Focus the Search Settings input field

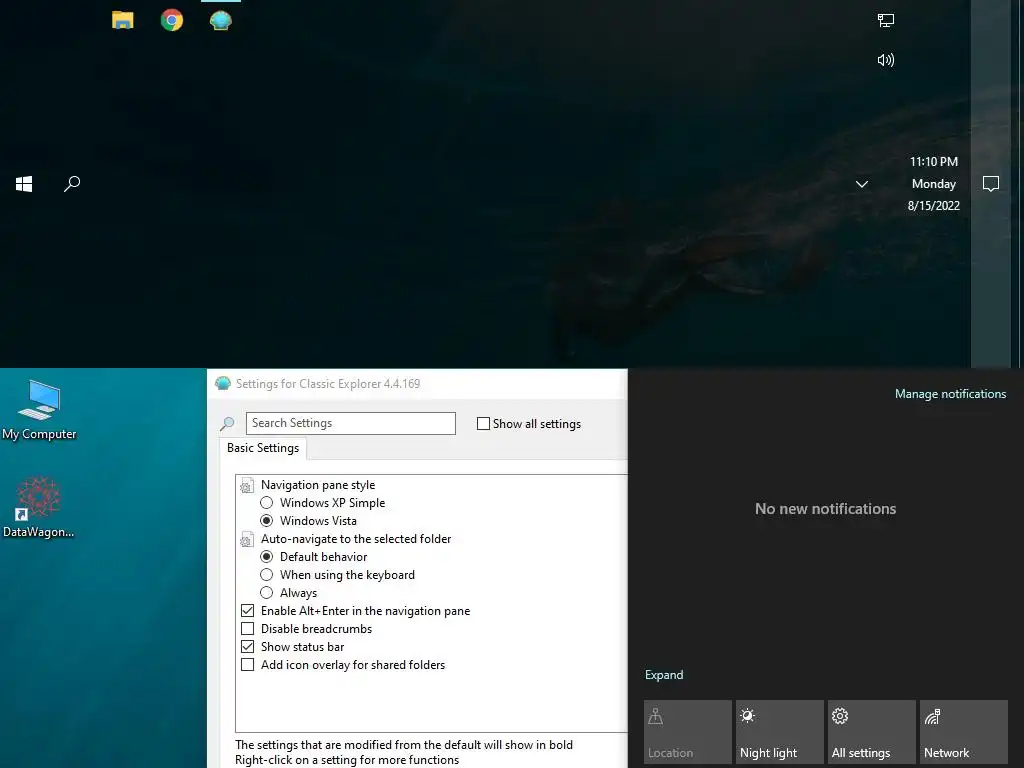[351, 423]
